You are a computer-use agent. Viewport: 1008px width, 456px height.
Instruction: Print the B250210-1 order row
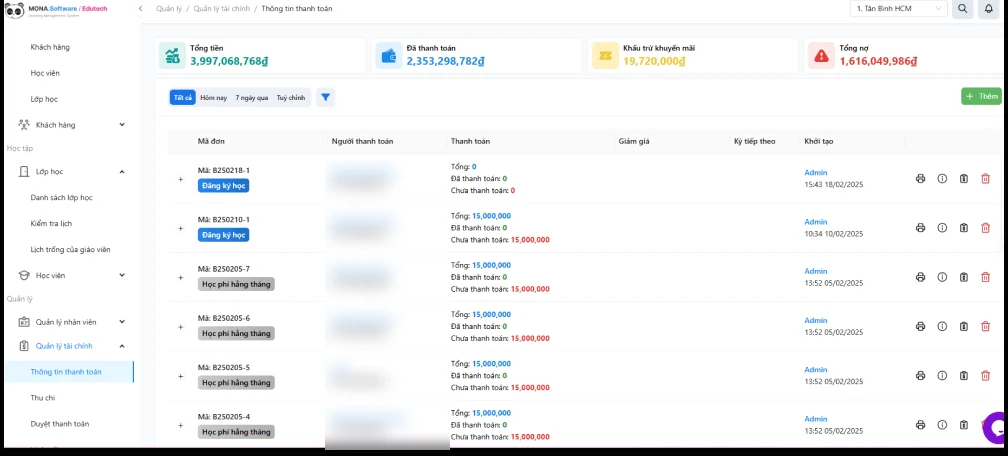tap(920, 228)
